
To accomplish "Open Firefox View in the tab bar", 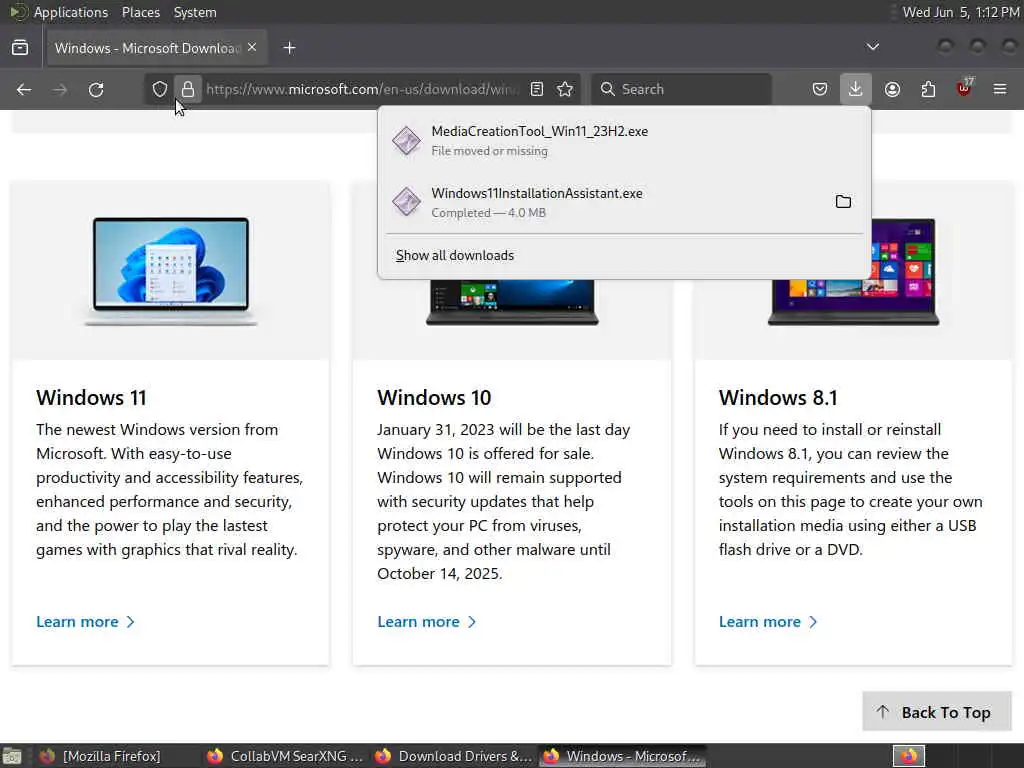I will pyautogui.click(x=20, y=48).
